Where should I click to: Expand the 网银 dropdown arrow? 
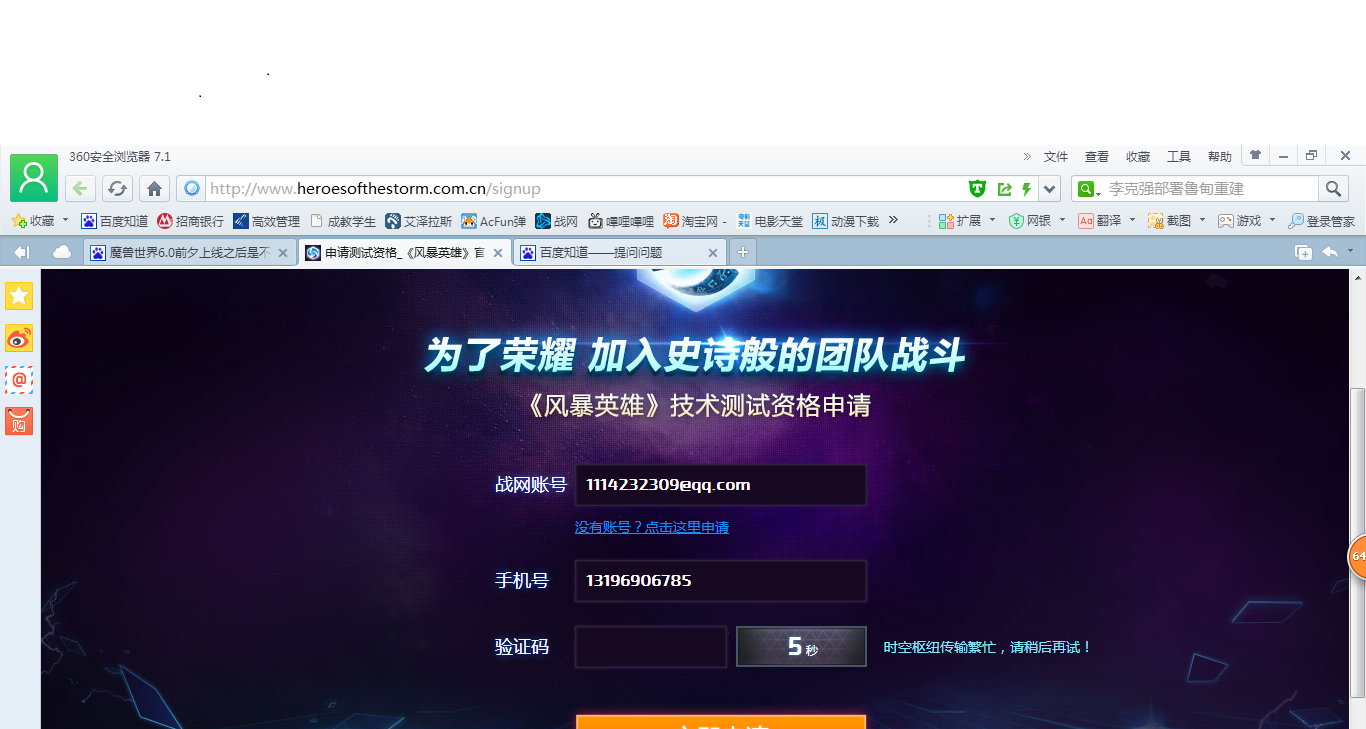pyautogui.click(x=1062, y=220)
